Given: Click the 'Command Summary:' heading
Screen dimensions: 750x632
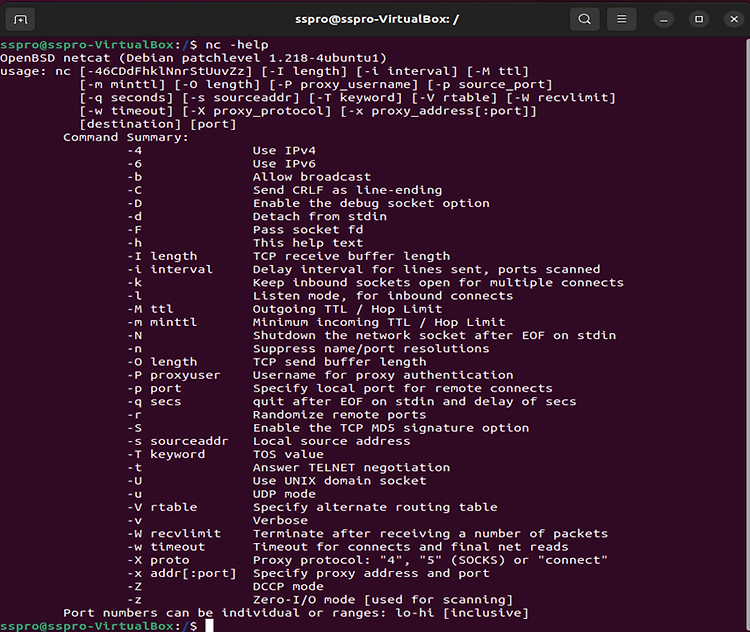Looking at the screenshot, I should click(x=126, y=137).
